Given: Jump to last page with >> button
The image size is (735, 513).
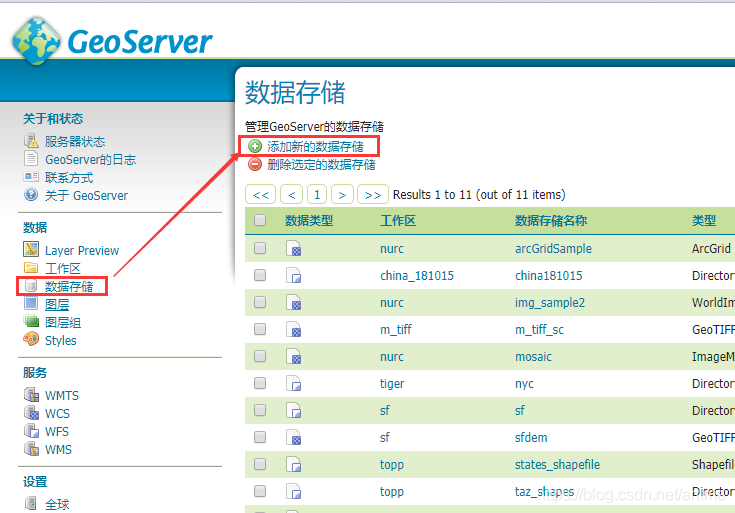Looking at the screenshot, I should tap(373, 195).
